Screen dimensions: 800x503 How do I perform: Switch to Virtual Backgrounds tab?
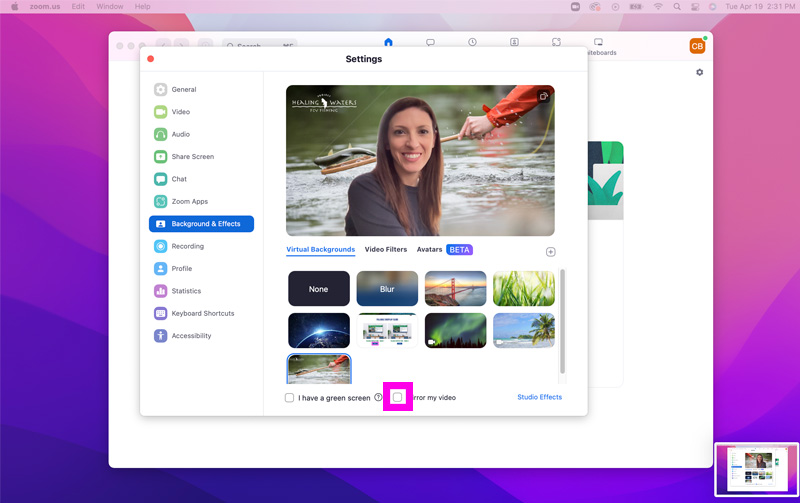tap(320, 249)
